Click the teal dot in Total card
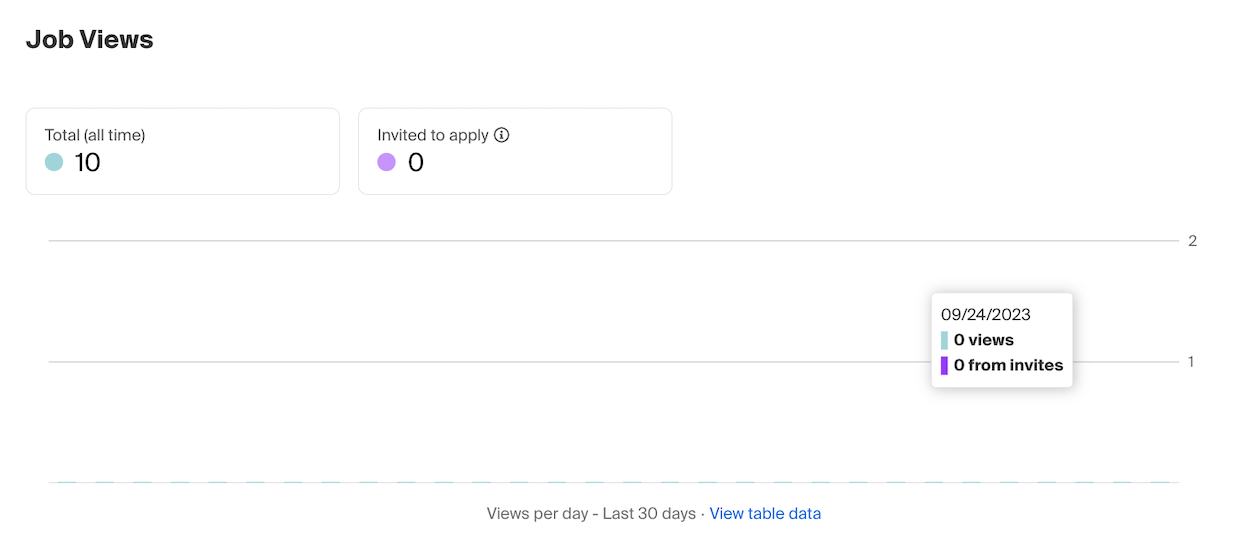 click(54, 162)
